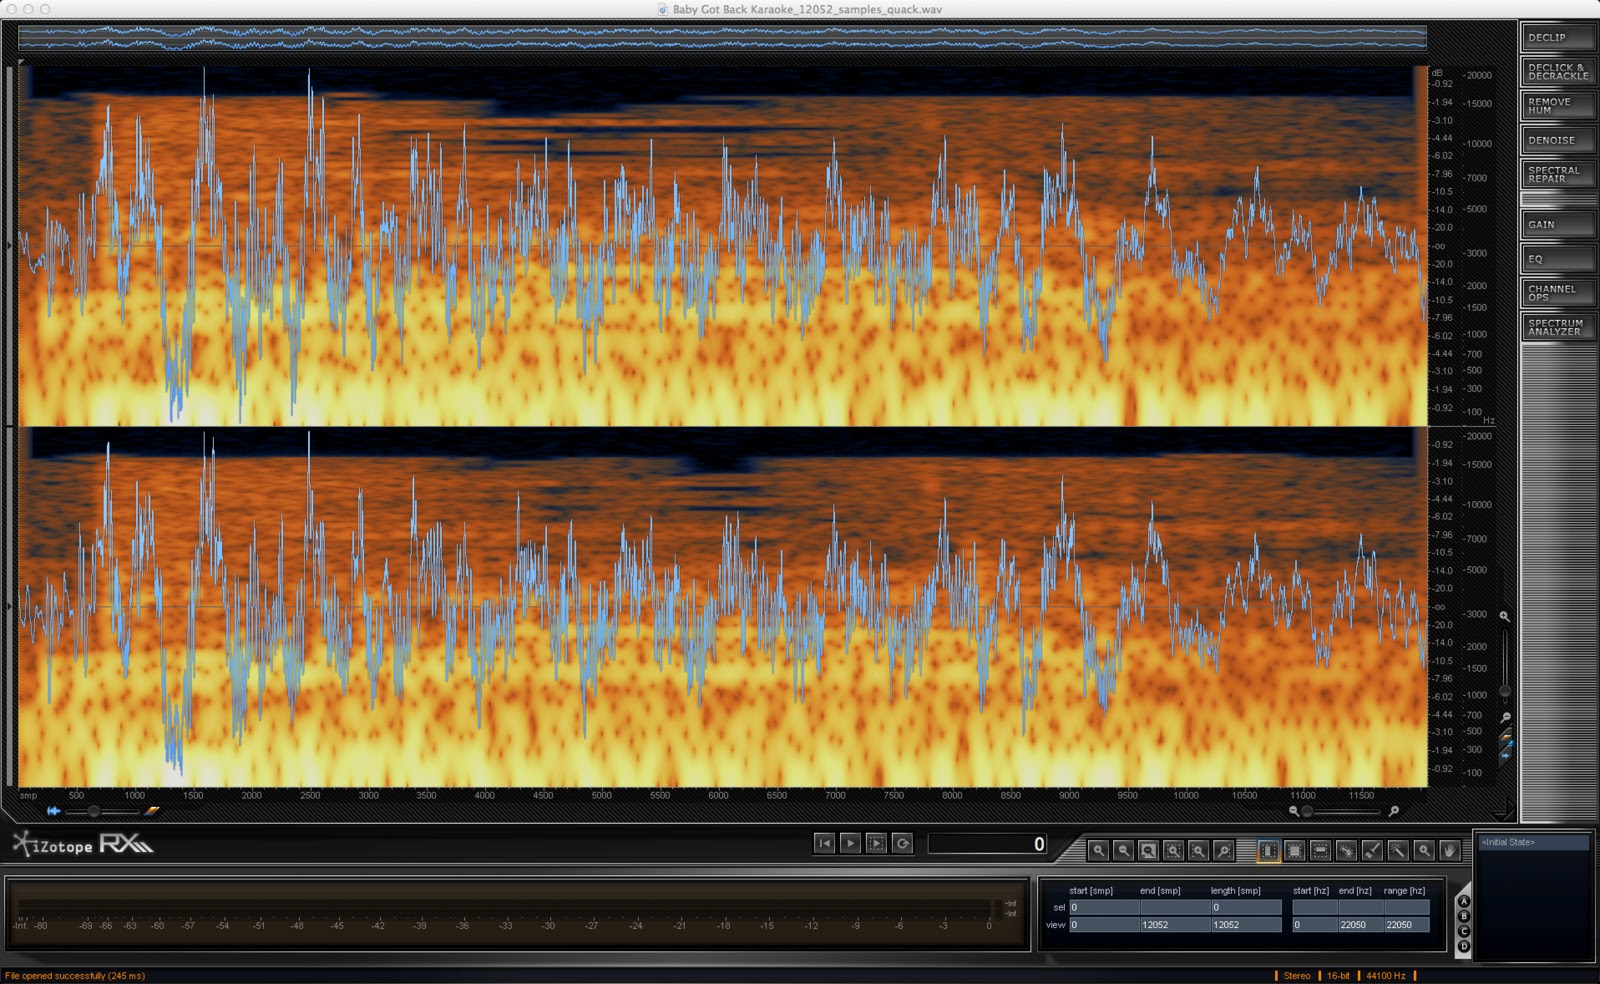This screenshot has width=1600, height=984.
Task: Adjust the waveform/spectrogram blend slider
Action: 93,811
